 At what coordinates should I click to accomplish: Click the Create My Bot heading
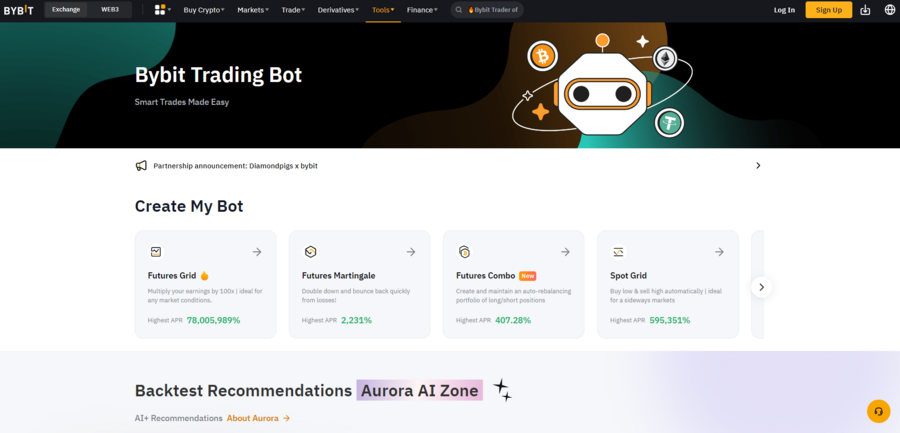coord(189,206)
